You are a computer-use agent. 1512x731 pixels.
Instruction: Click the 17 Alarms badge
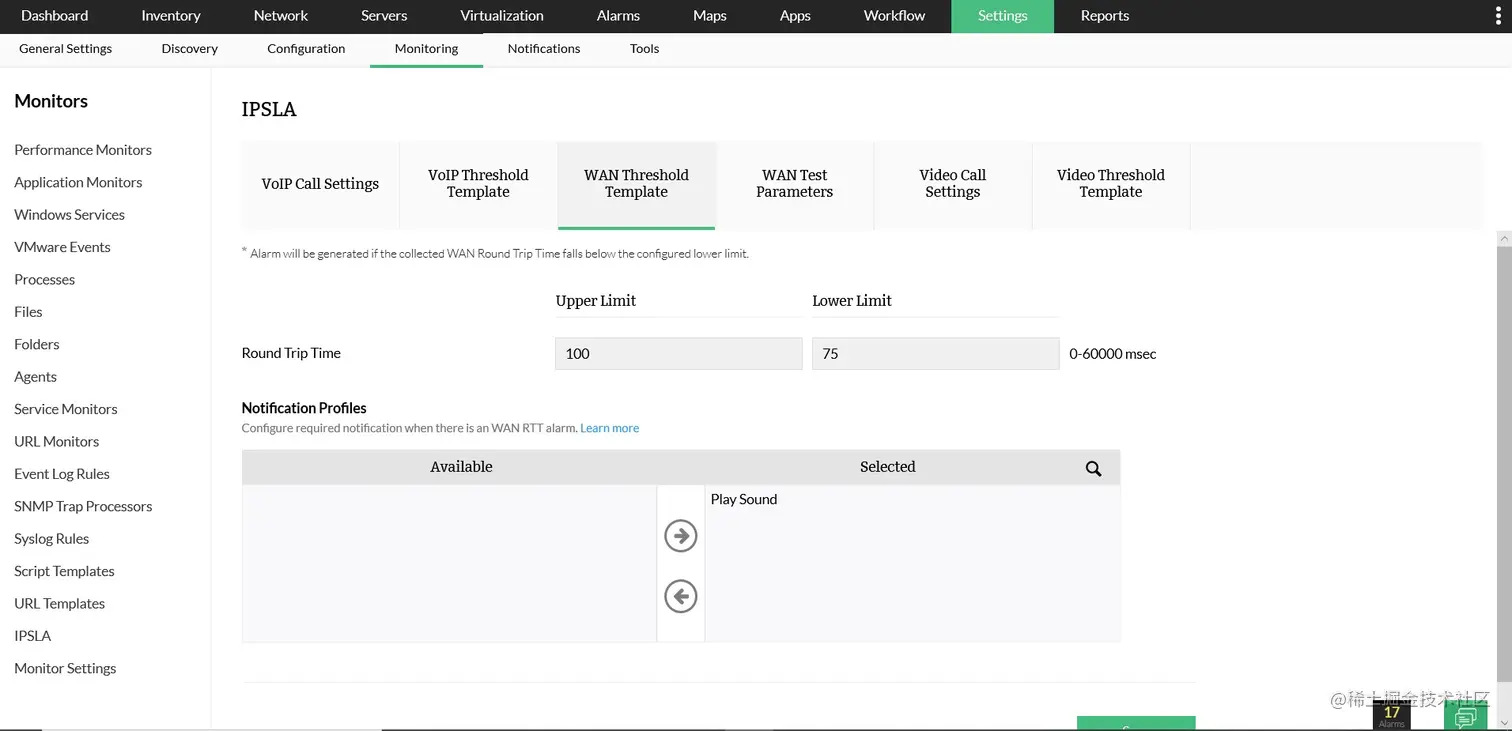click(1391, 712)
